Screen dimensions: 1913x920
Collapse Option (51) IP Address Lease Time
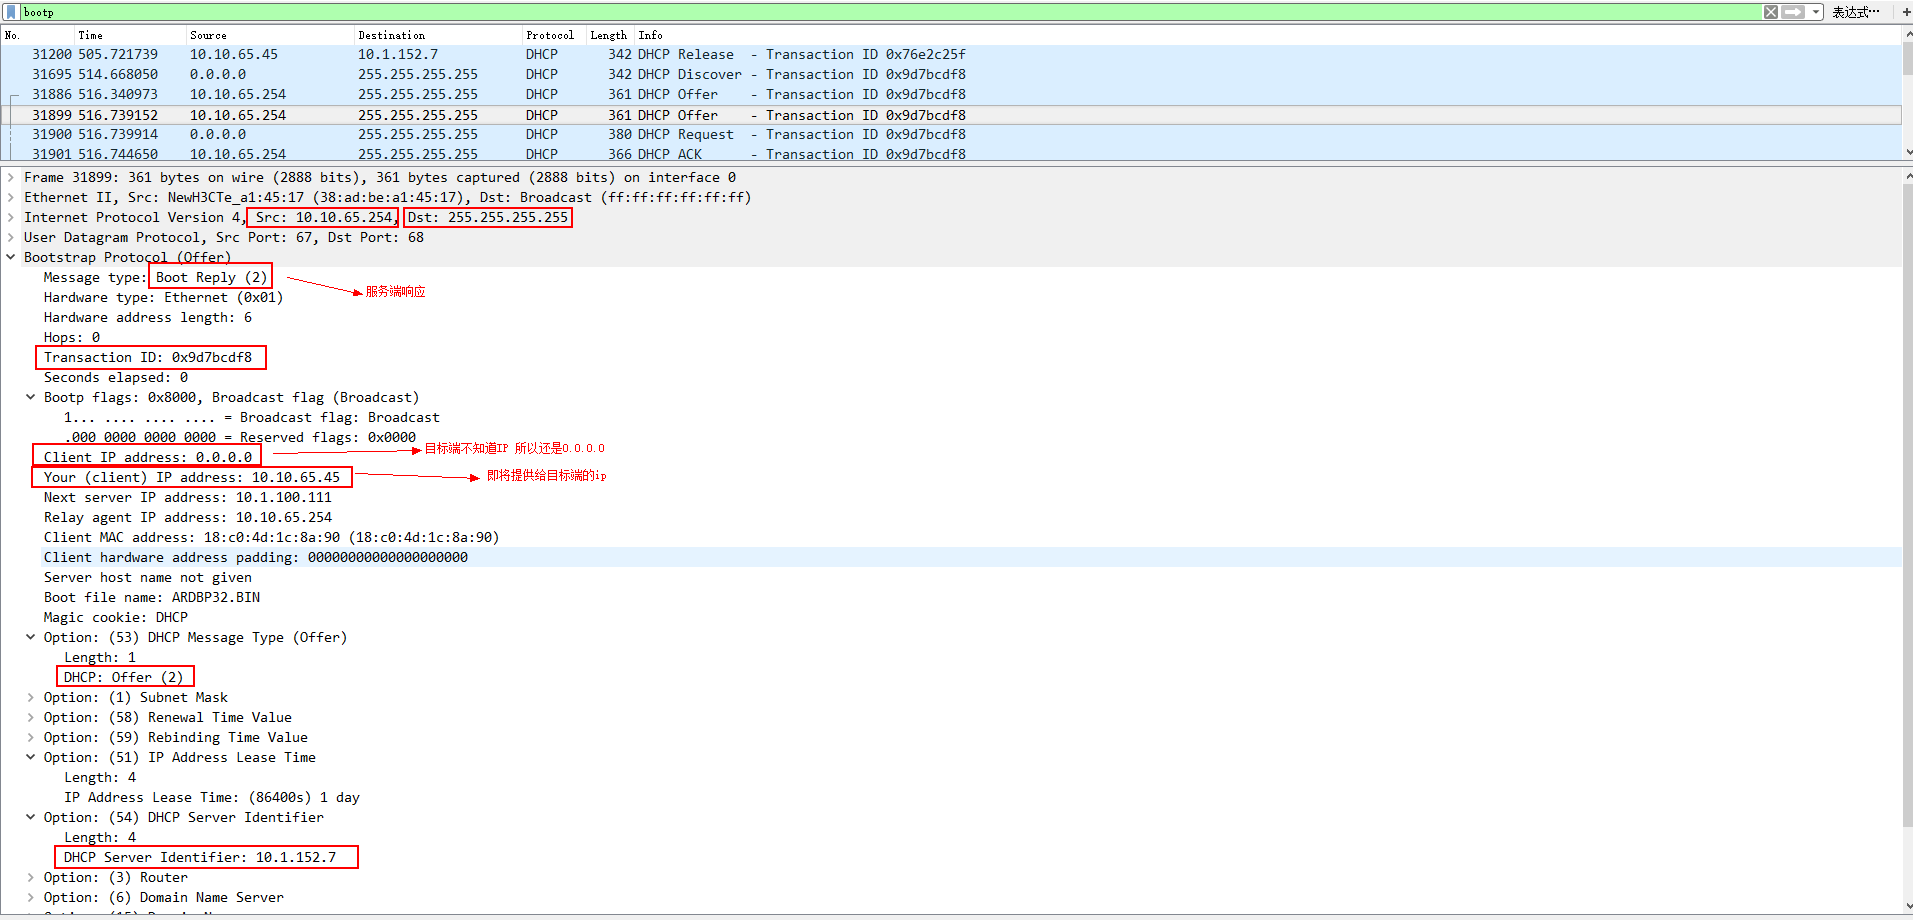pos(31,758)
